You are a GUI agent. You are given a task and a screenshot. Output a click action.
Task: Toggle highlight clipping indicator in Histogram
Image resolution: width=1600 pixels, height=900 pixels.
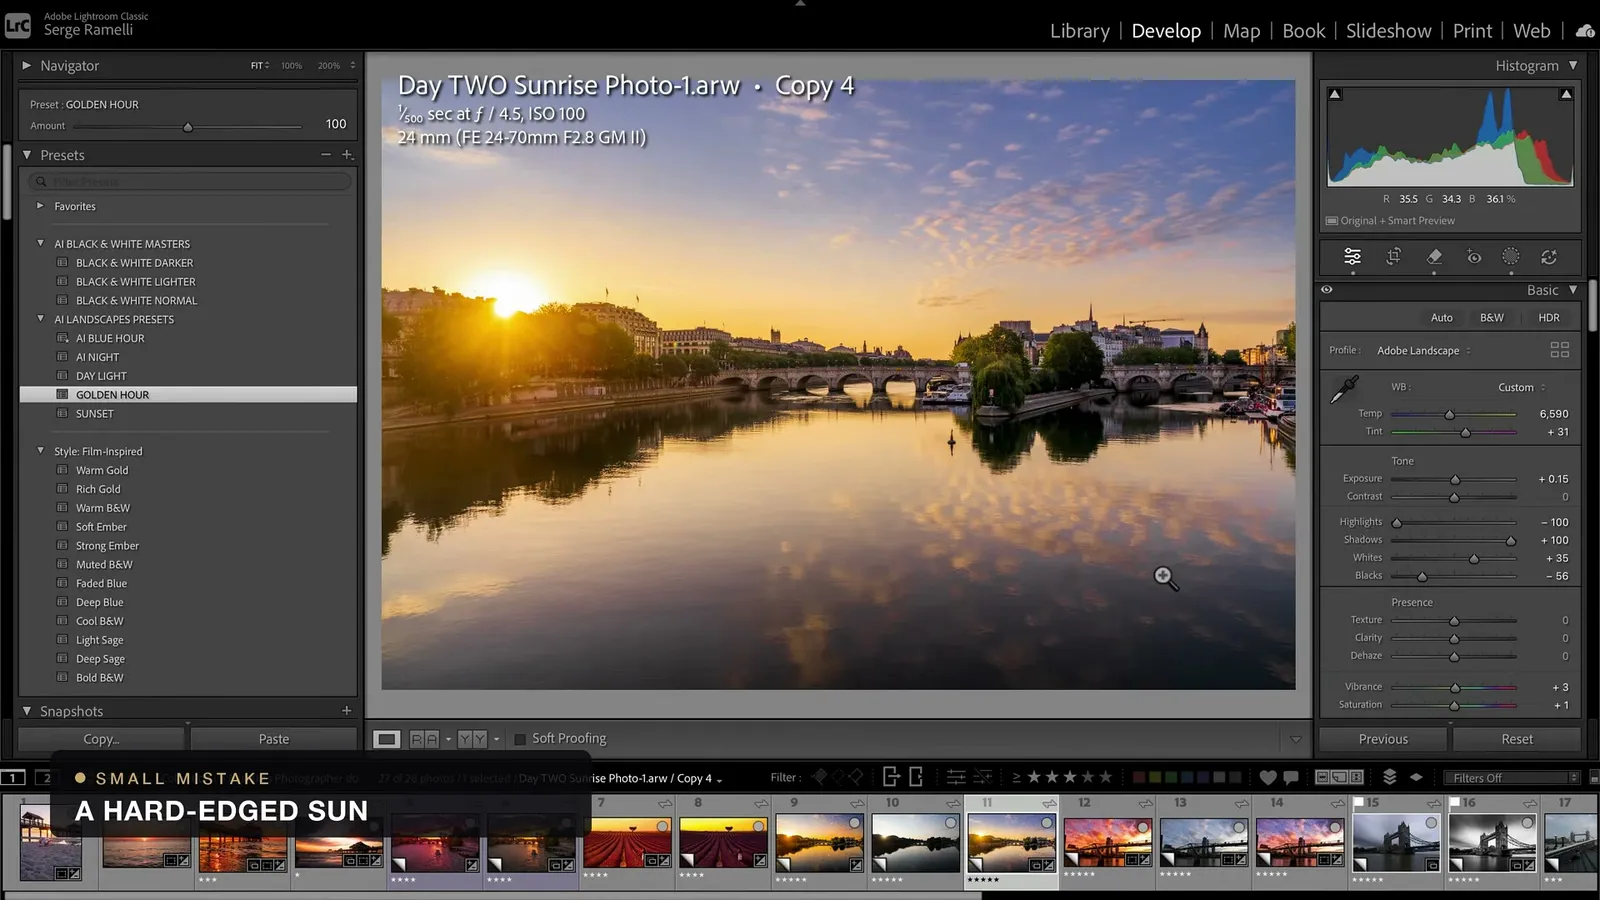click(1566, 94)
